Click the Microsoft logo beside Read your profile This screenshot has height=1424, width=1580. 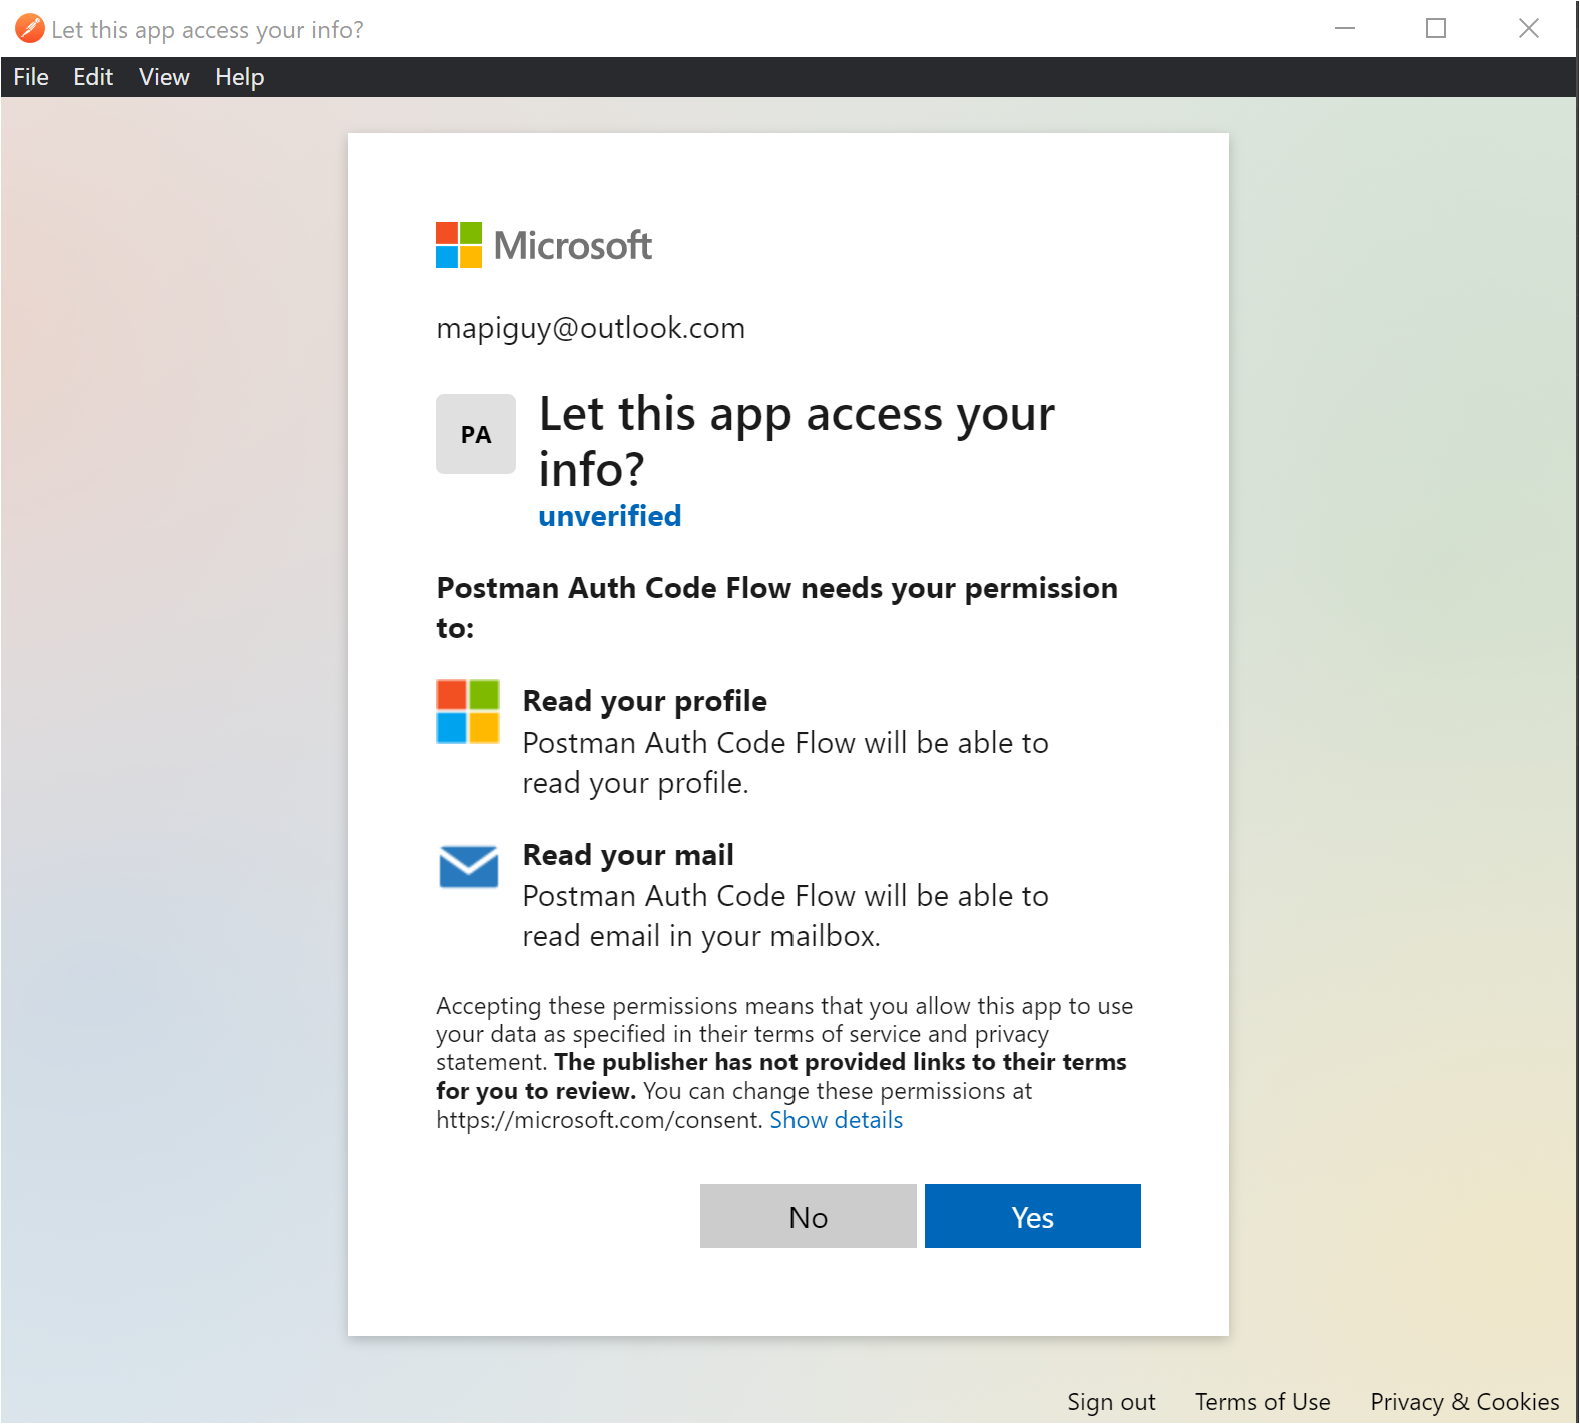[468, 712]
